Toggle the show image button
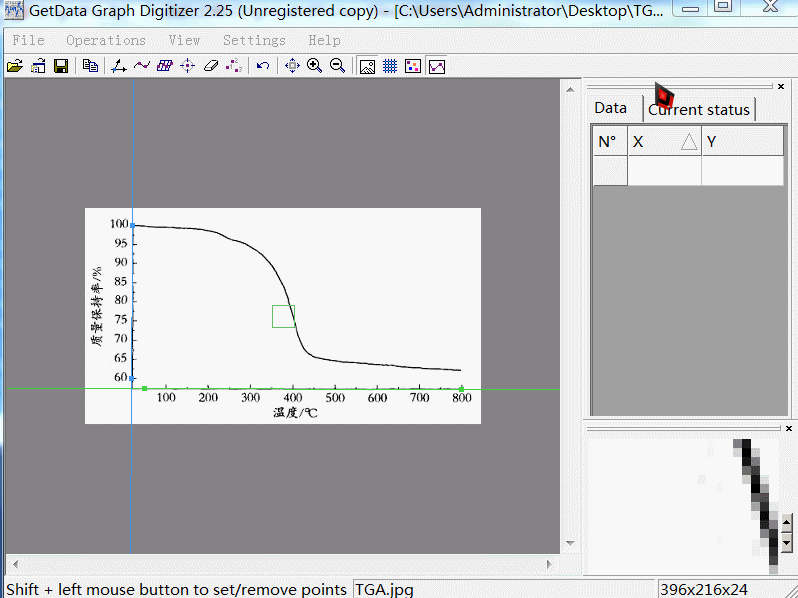 (x=367, y=66)
